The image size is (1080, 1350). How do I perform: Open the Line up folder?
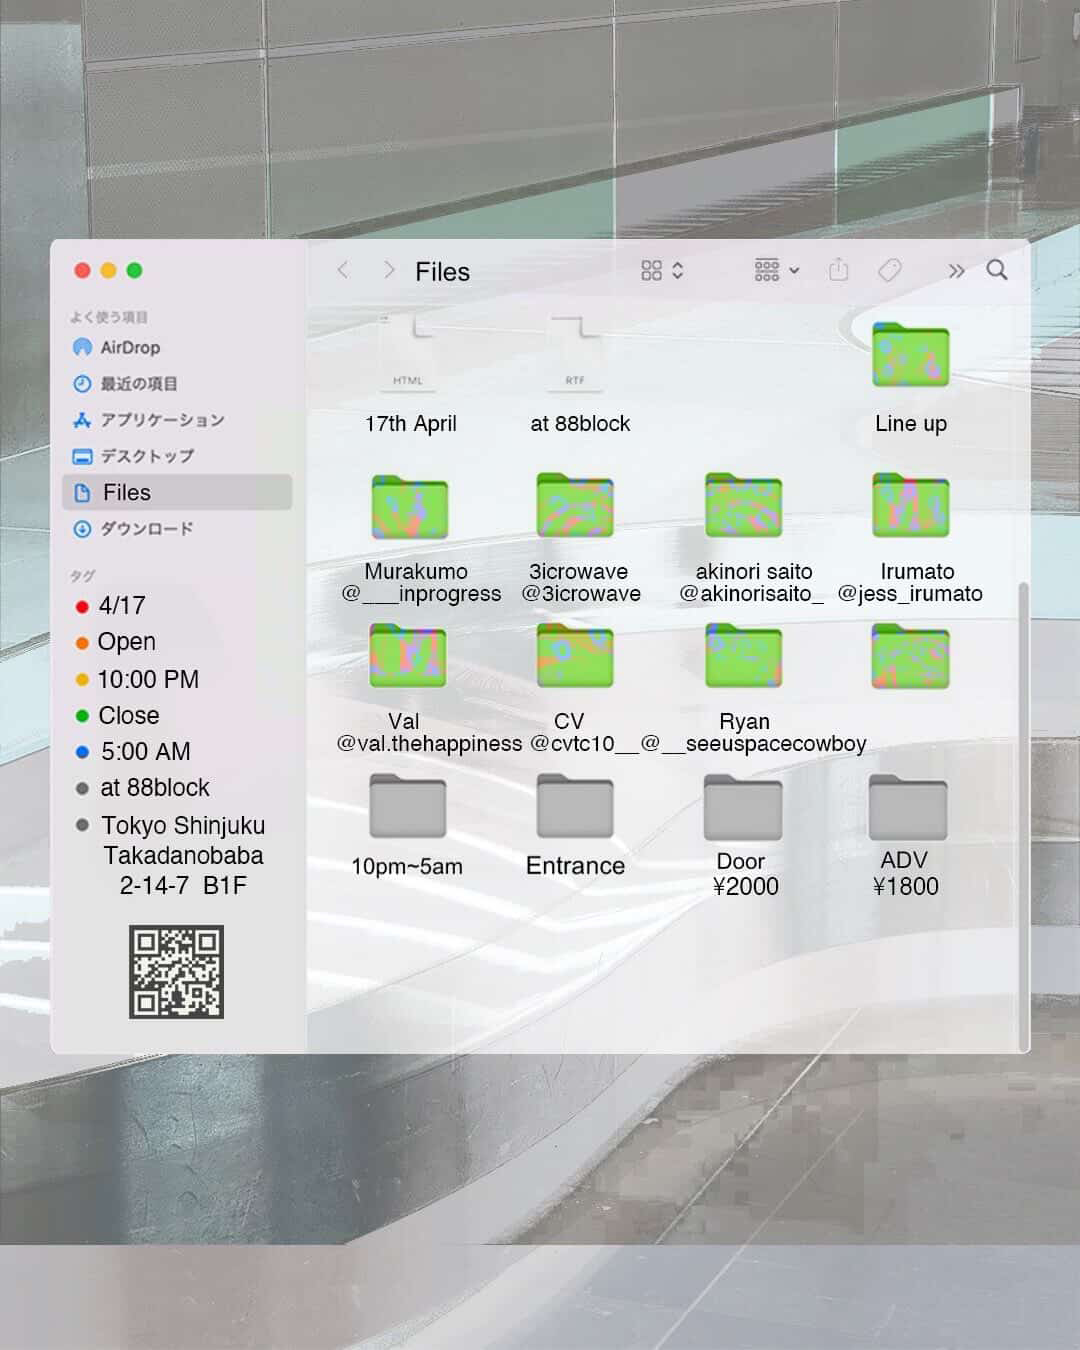pos(910,356)
